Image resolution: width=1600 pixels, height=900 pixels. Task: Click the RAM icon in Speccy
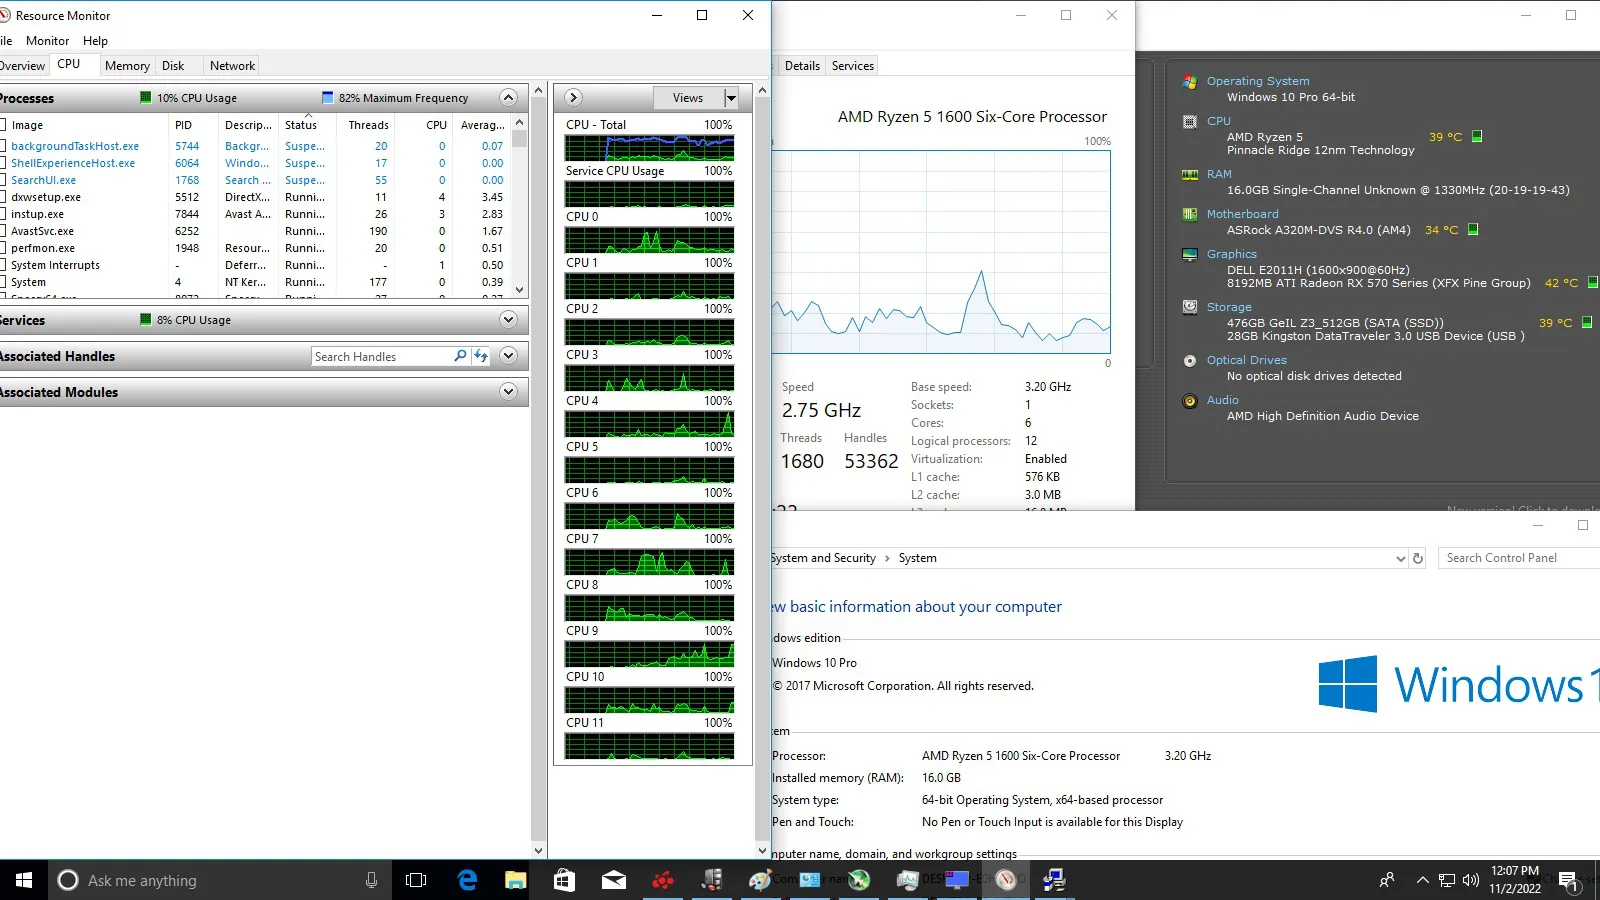(1190, 175)
